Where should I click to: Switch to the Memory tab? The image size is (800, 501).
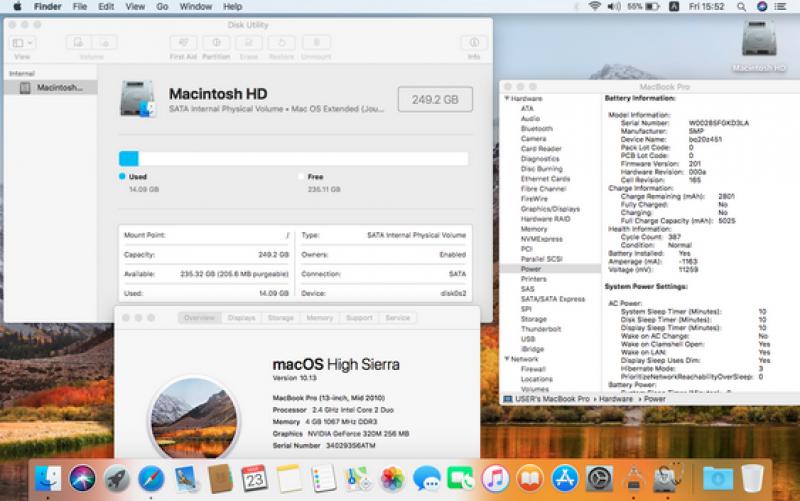tap(320, 318)
